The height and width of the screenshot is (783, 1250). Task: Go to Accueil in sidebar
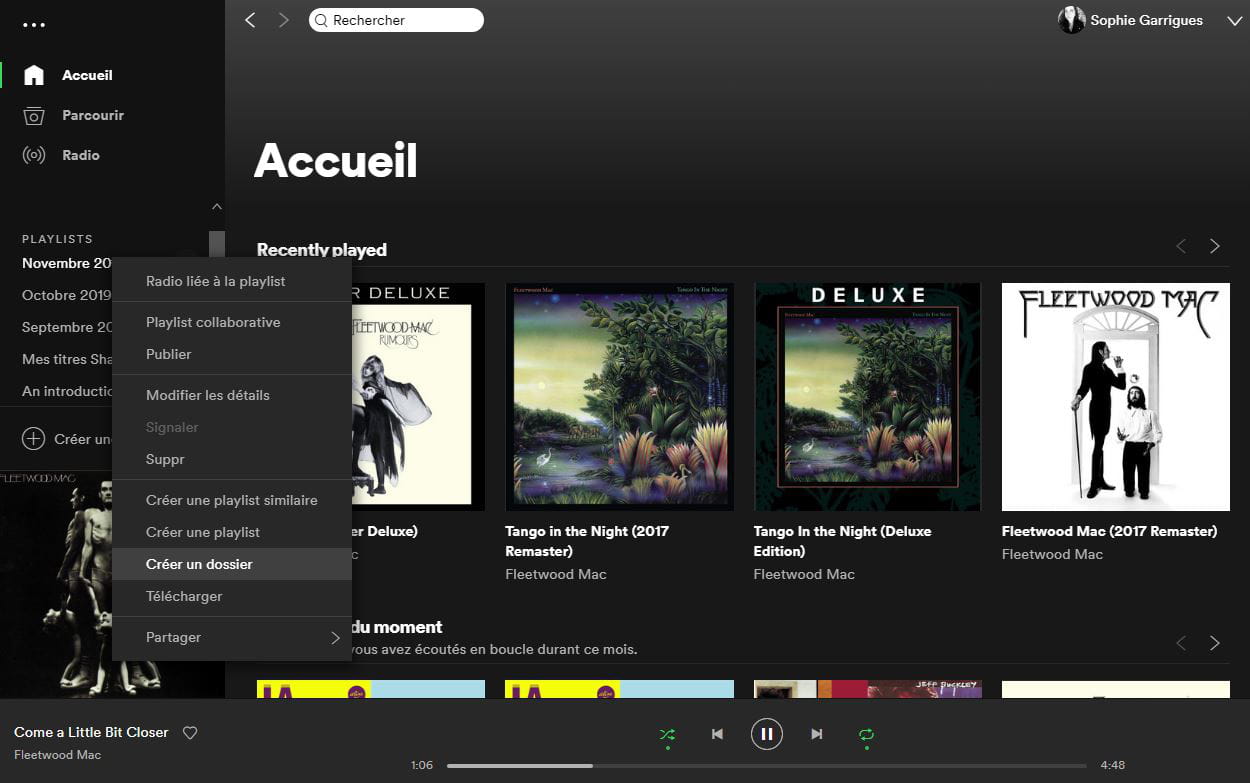pyautogui.click(x=87, y=75)
